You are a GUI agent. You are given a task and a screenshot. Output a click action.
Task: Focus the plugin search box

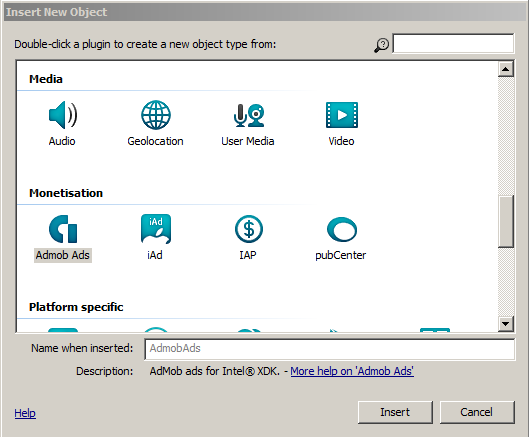point(453,43)
